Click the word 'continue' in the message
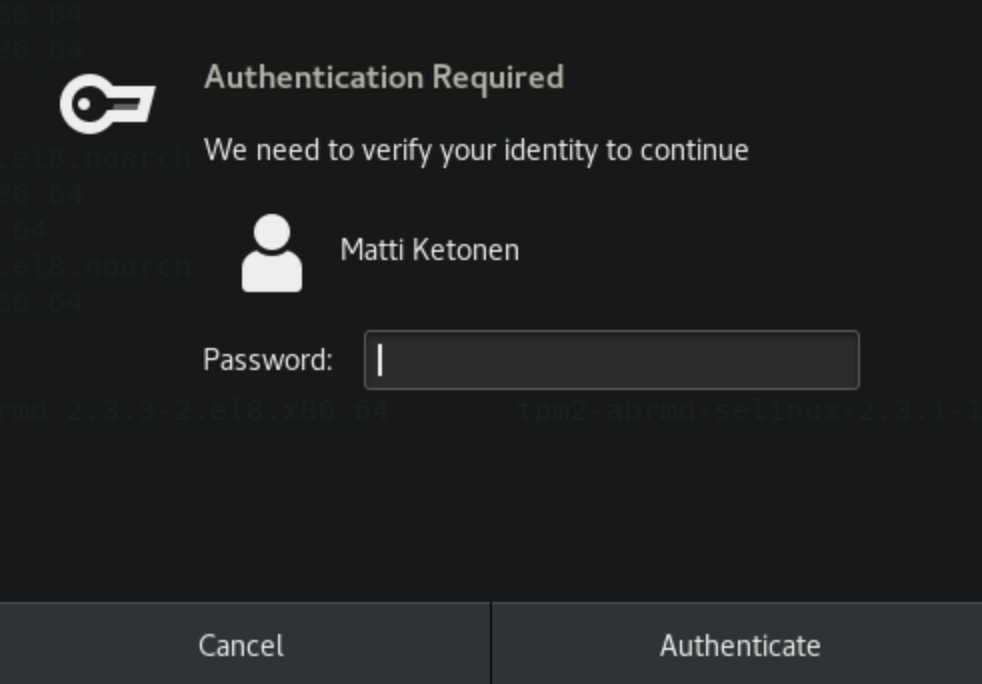The width and height of the screenshot is (982, 684). (x=694, y=150)
